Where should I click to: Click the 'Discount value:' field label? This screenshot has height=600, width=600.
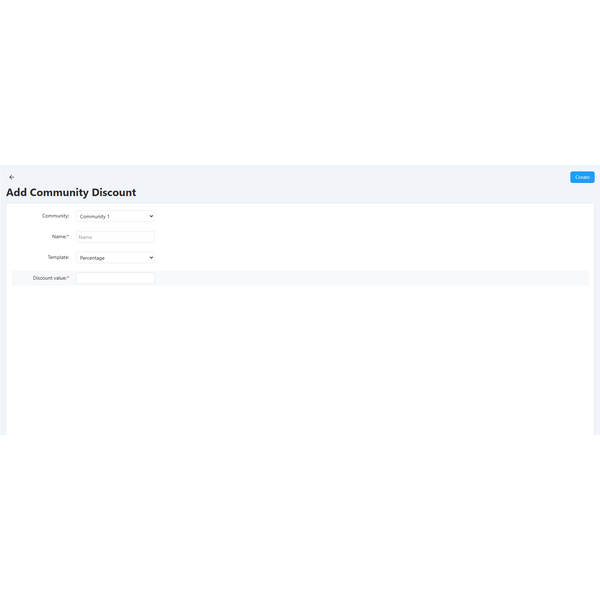(x=49, y=278)
